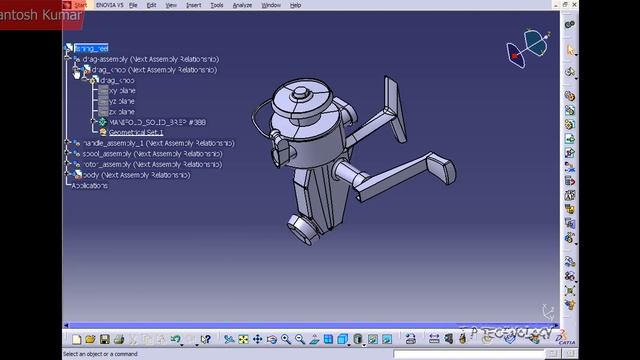Collapse the drag-assembly tree node
The image size is (640, 360).
coord(67,59)
